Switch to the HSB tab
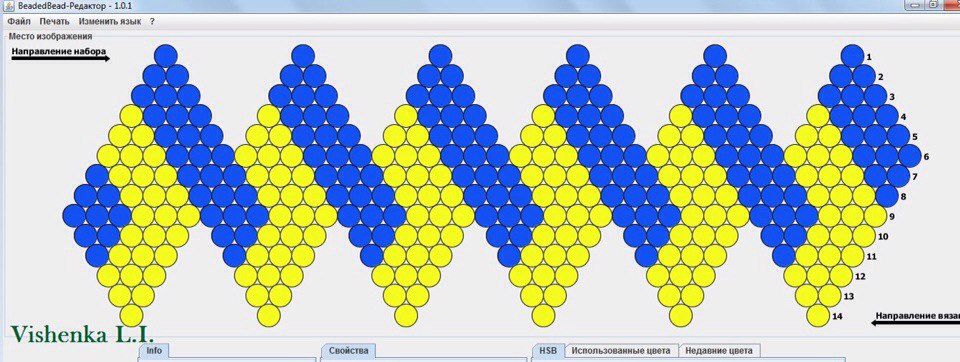This screenshot has height=362, width=960. 547,351
